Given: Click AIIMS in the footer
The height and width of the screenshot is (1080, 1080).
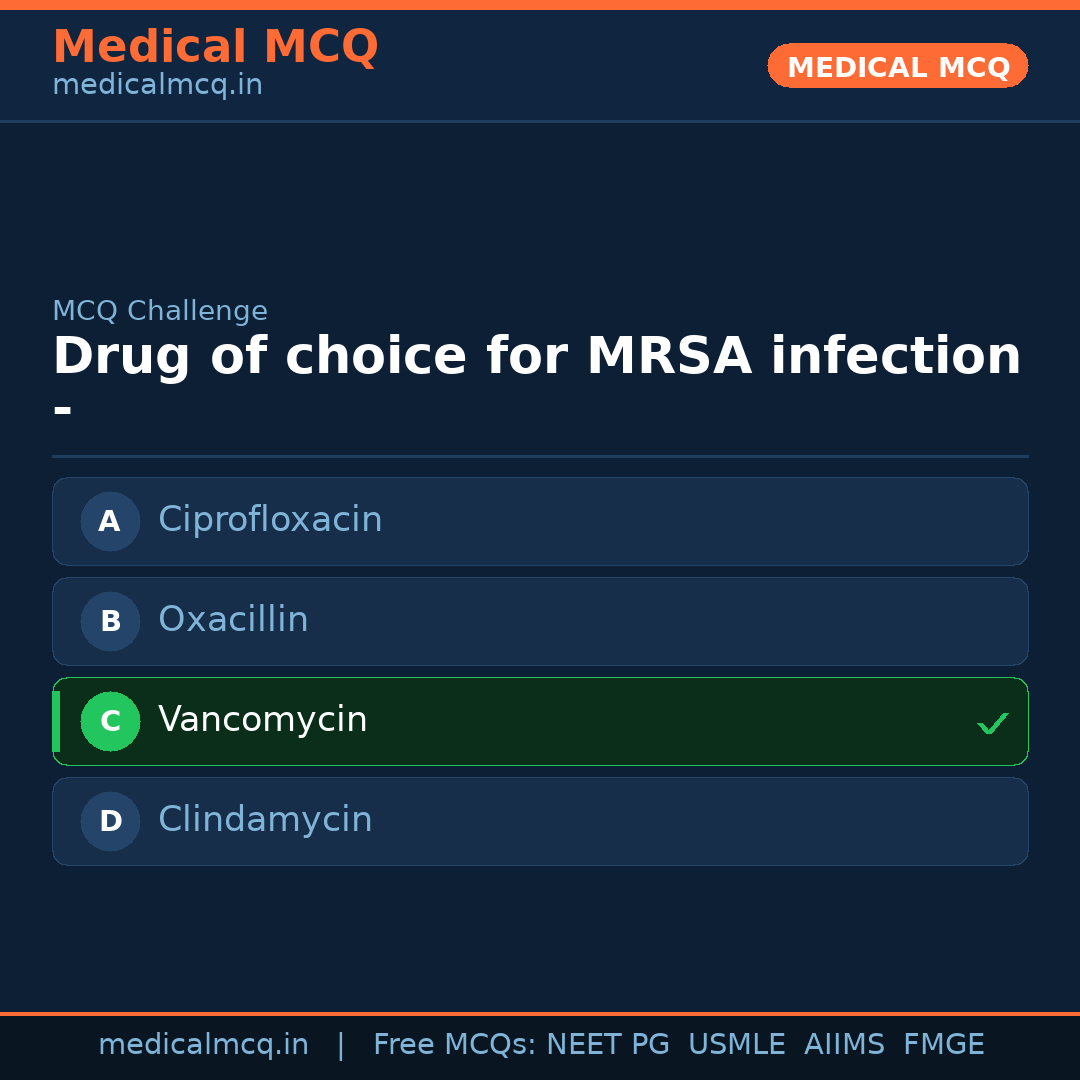Looking at the screenshot, I should point(844,1045).
